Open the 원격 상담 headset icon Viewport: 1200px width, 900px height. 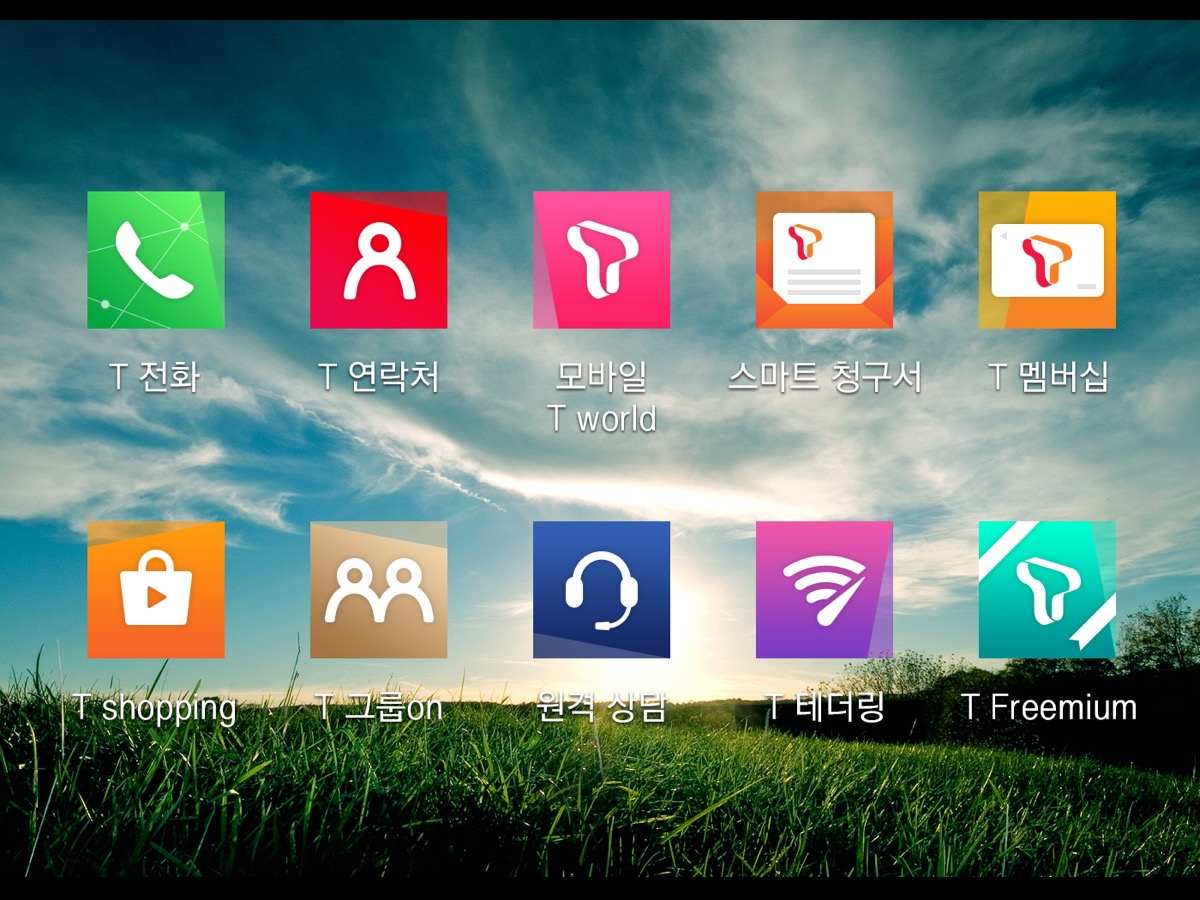coord(601,590)
